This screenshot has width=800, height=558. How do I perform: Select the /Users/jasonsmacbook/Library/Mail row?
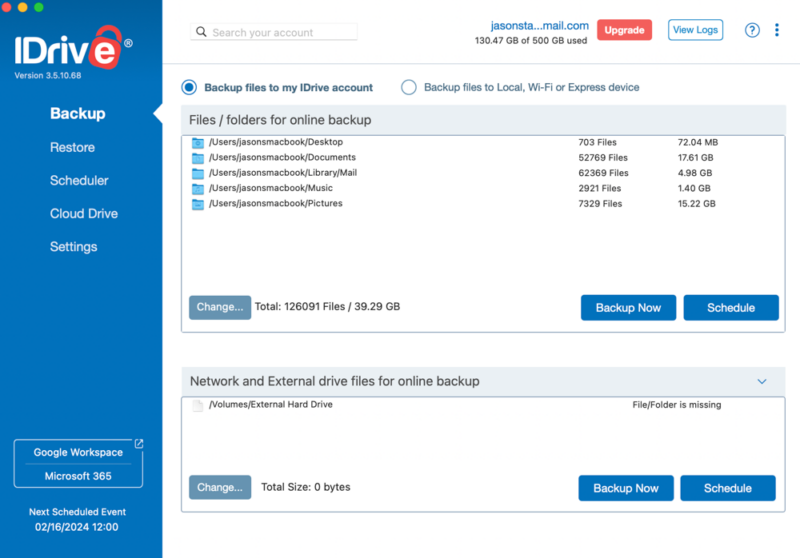(x=483, y=173)
